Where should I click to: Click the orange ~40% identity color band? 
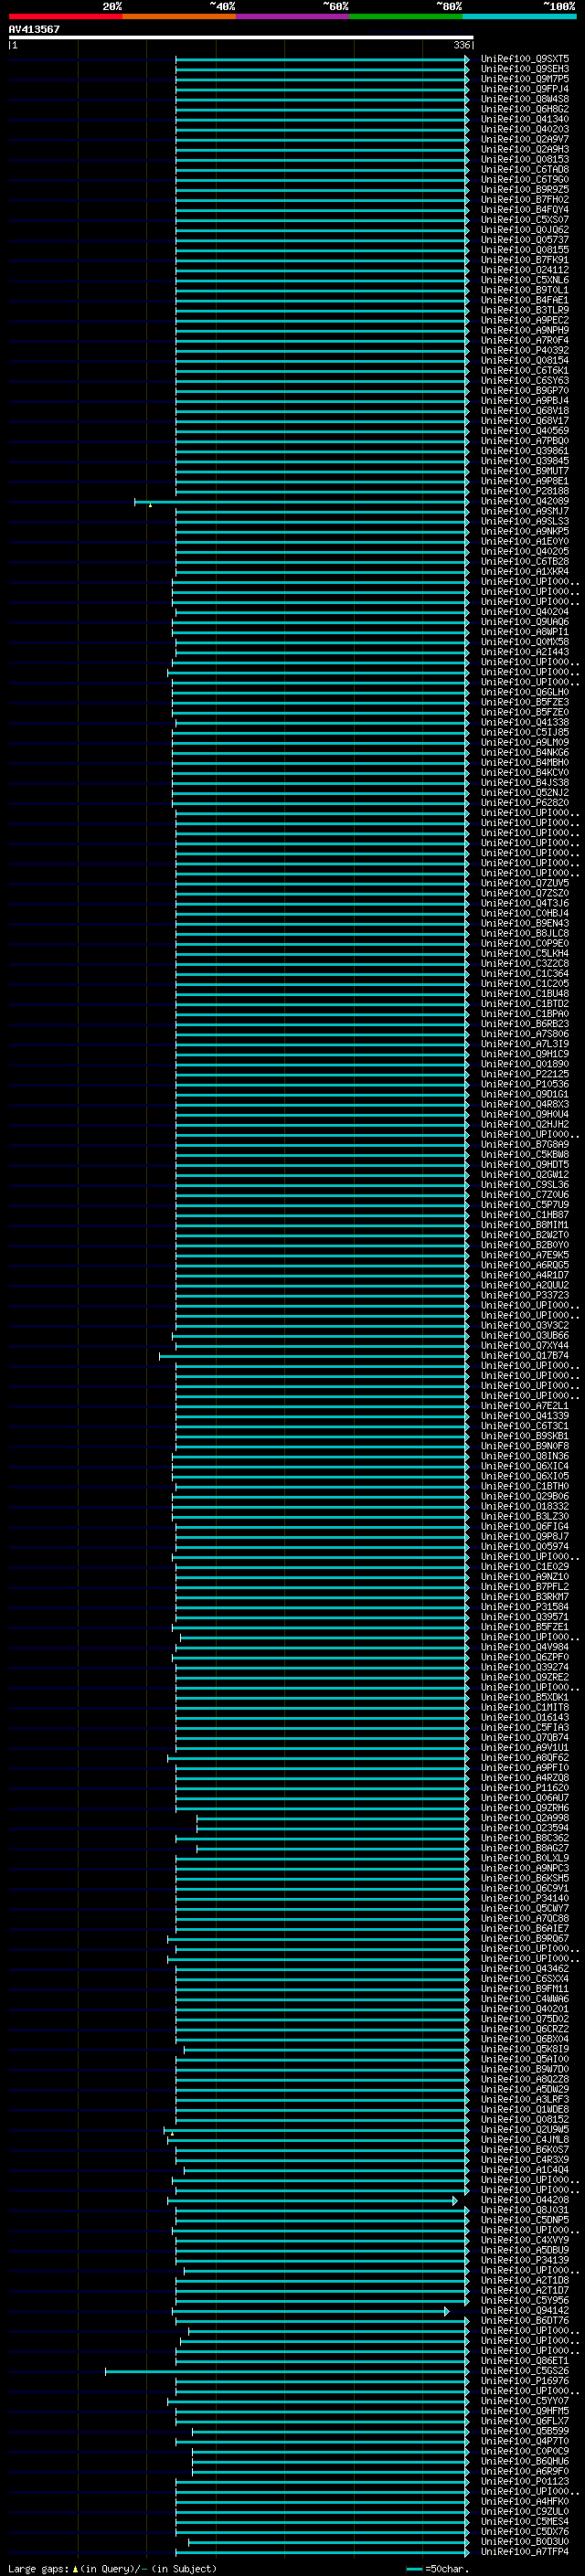tap(179, 16)
